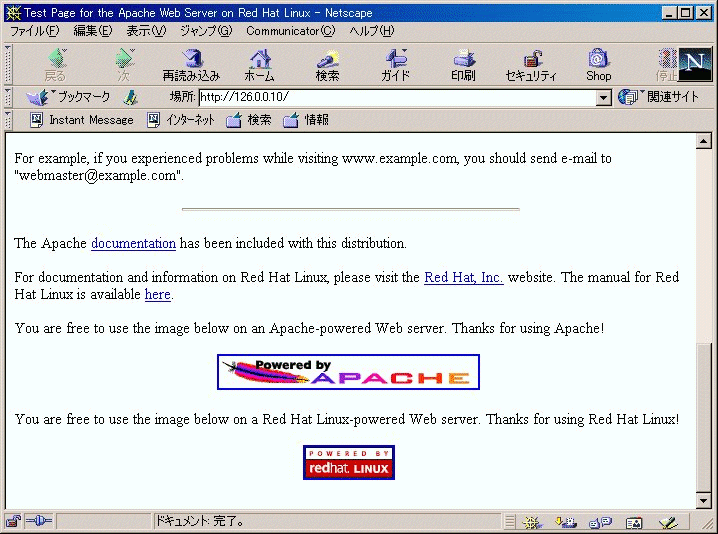Screen dimensions: 718x534
Task: Click the Powered by redhat Linux image
Action: click(x=348, y=463)
